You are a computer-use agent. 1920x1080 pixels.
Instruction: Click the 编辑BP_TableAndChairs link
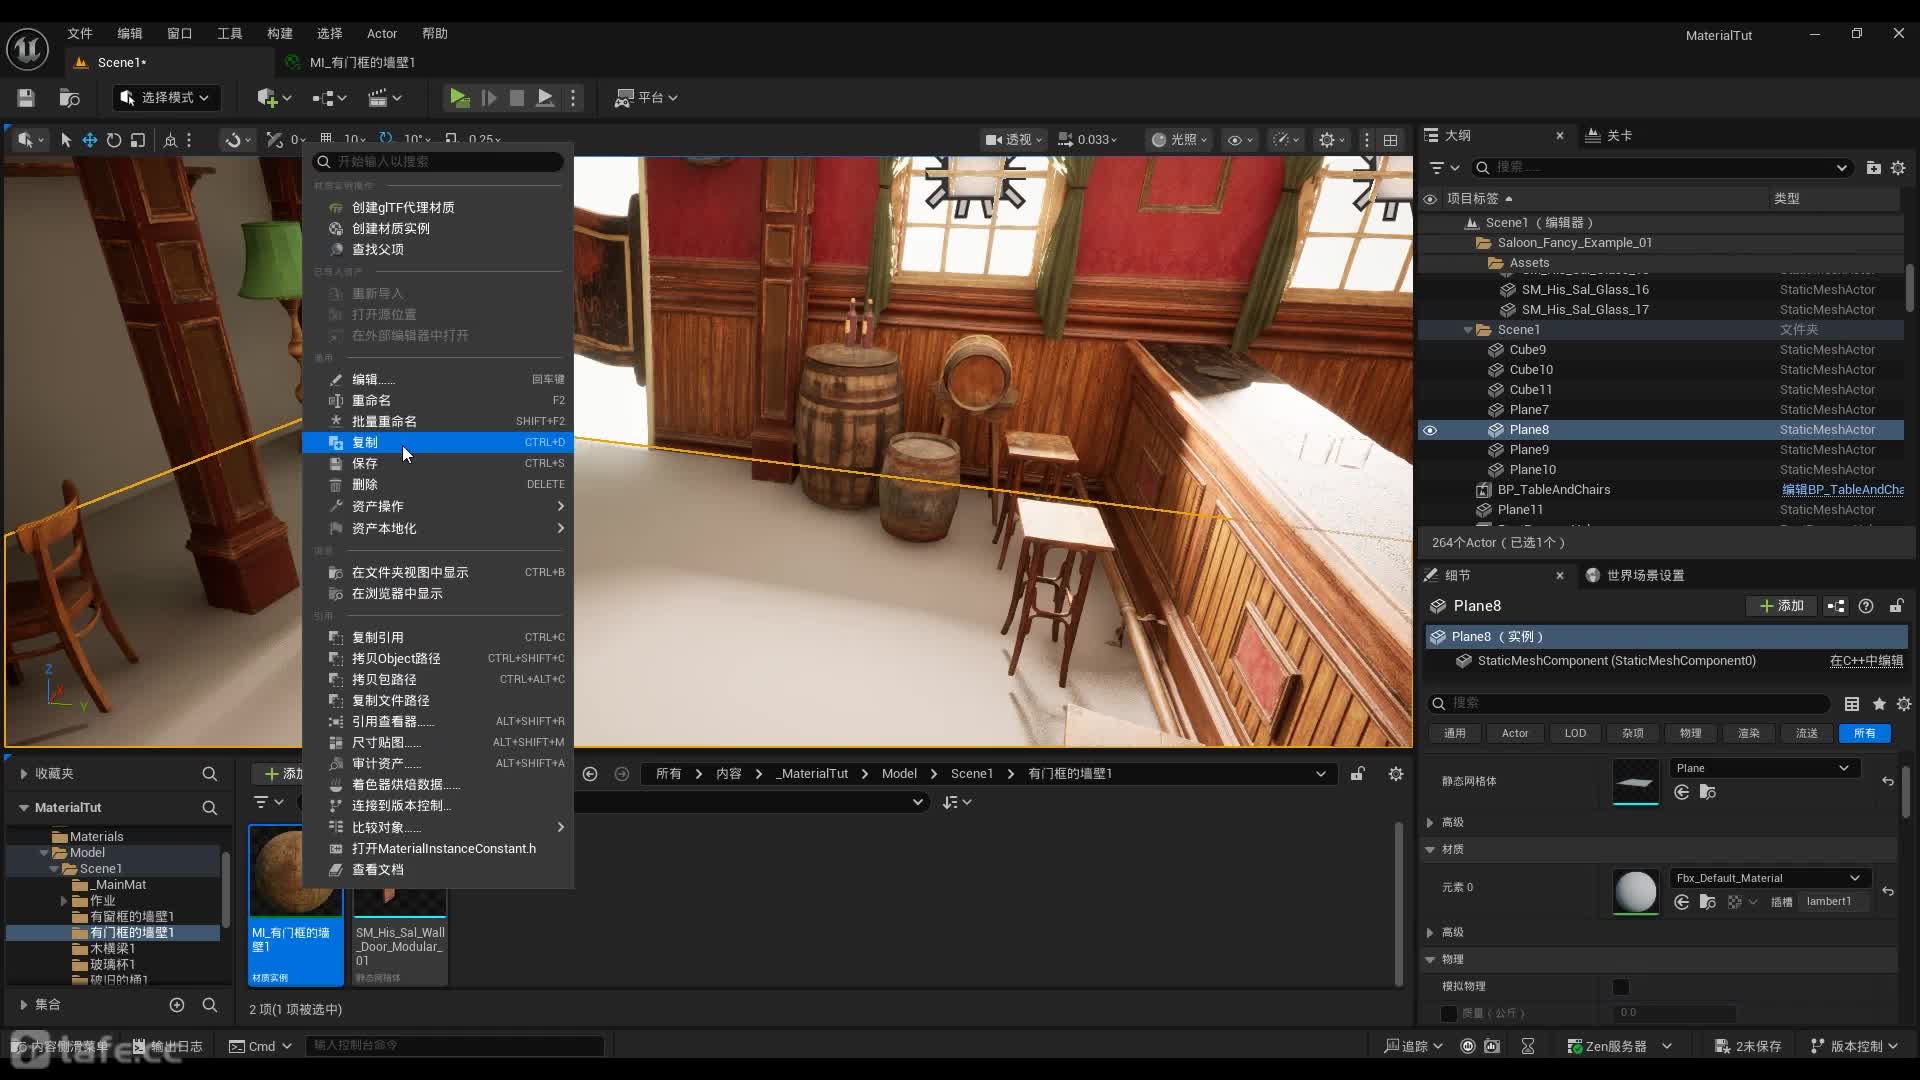pos(1842,490)
